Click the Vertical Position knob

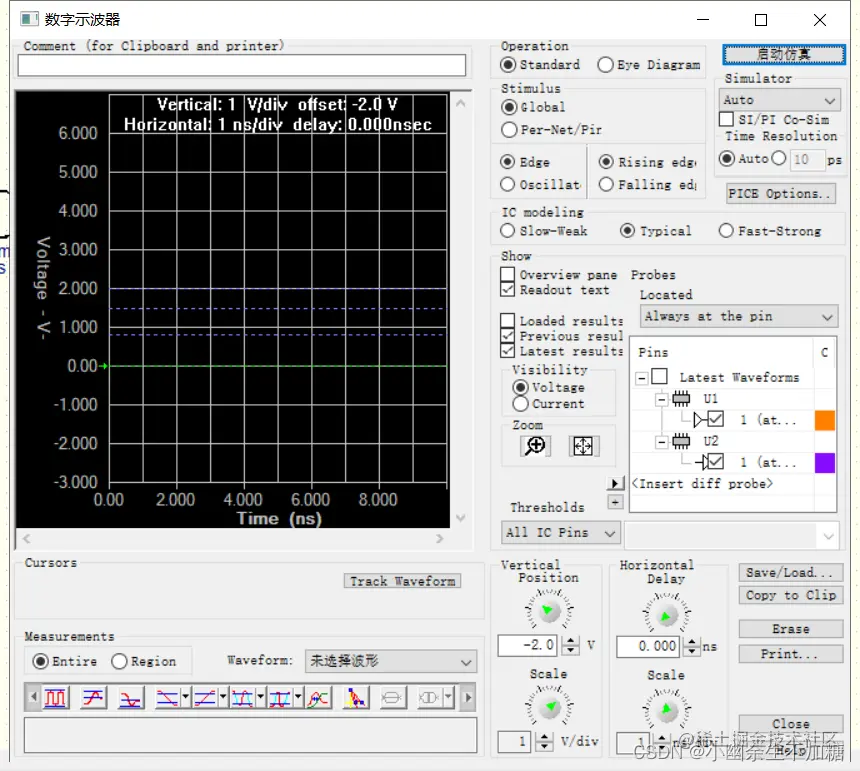[x=548, y=610]
